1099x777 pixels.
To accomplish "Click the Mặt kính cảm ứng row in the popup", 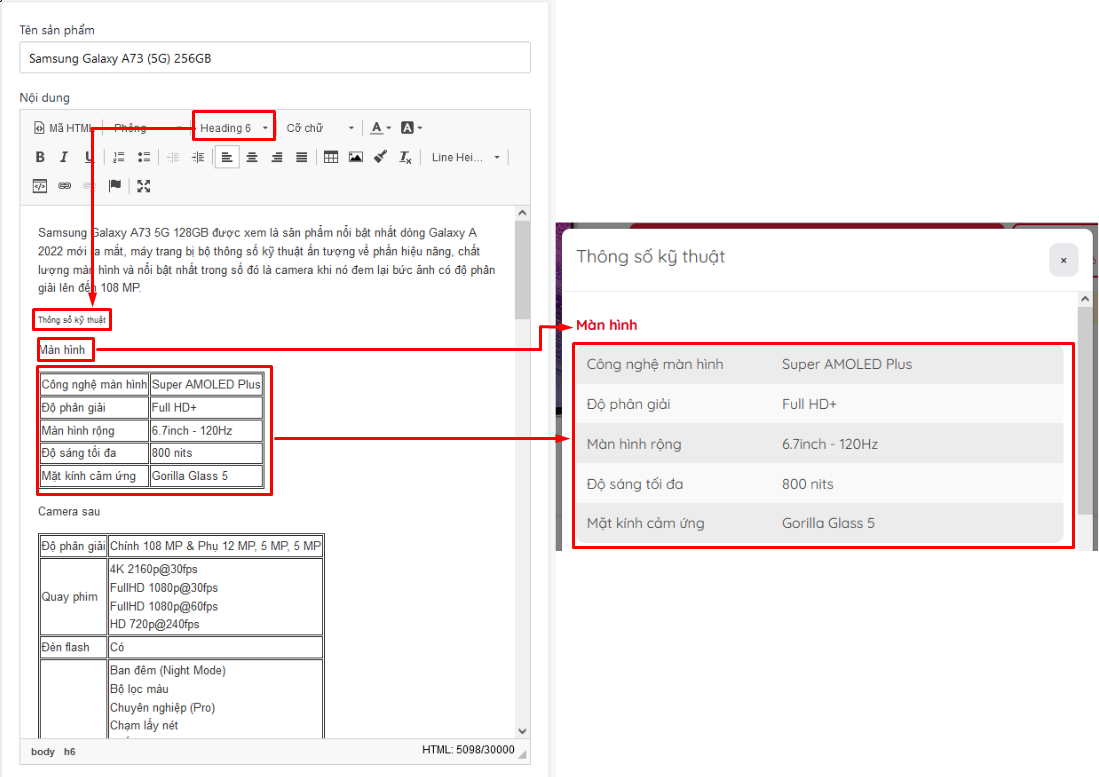I will point(819,523).
